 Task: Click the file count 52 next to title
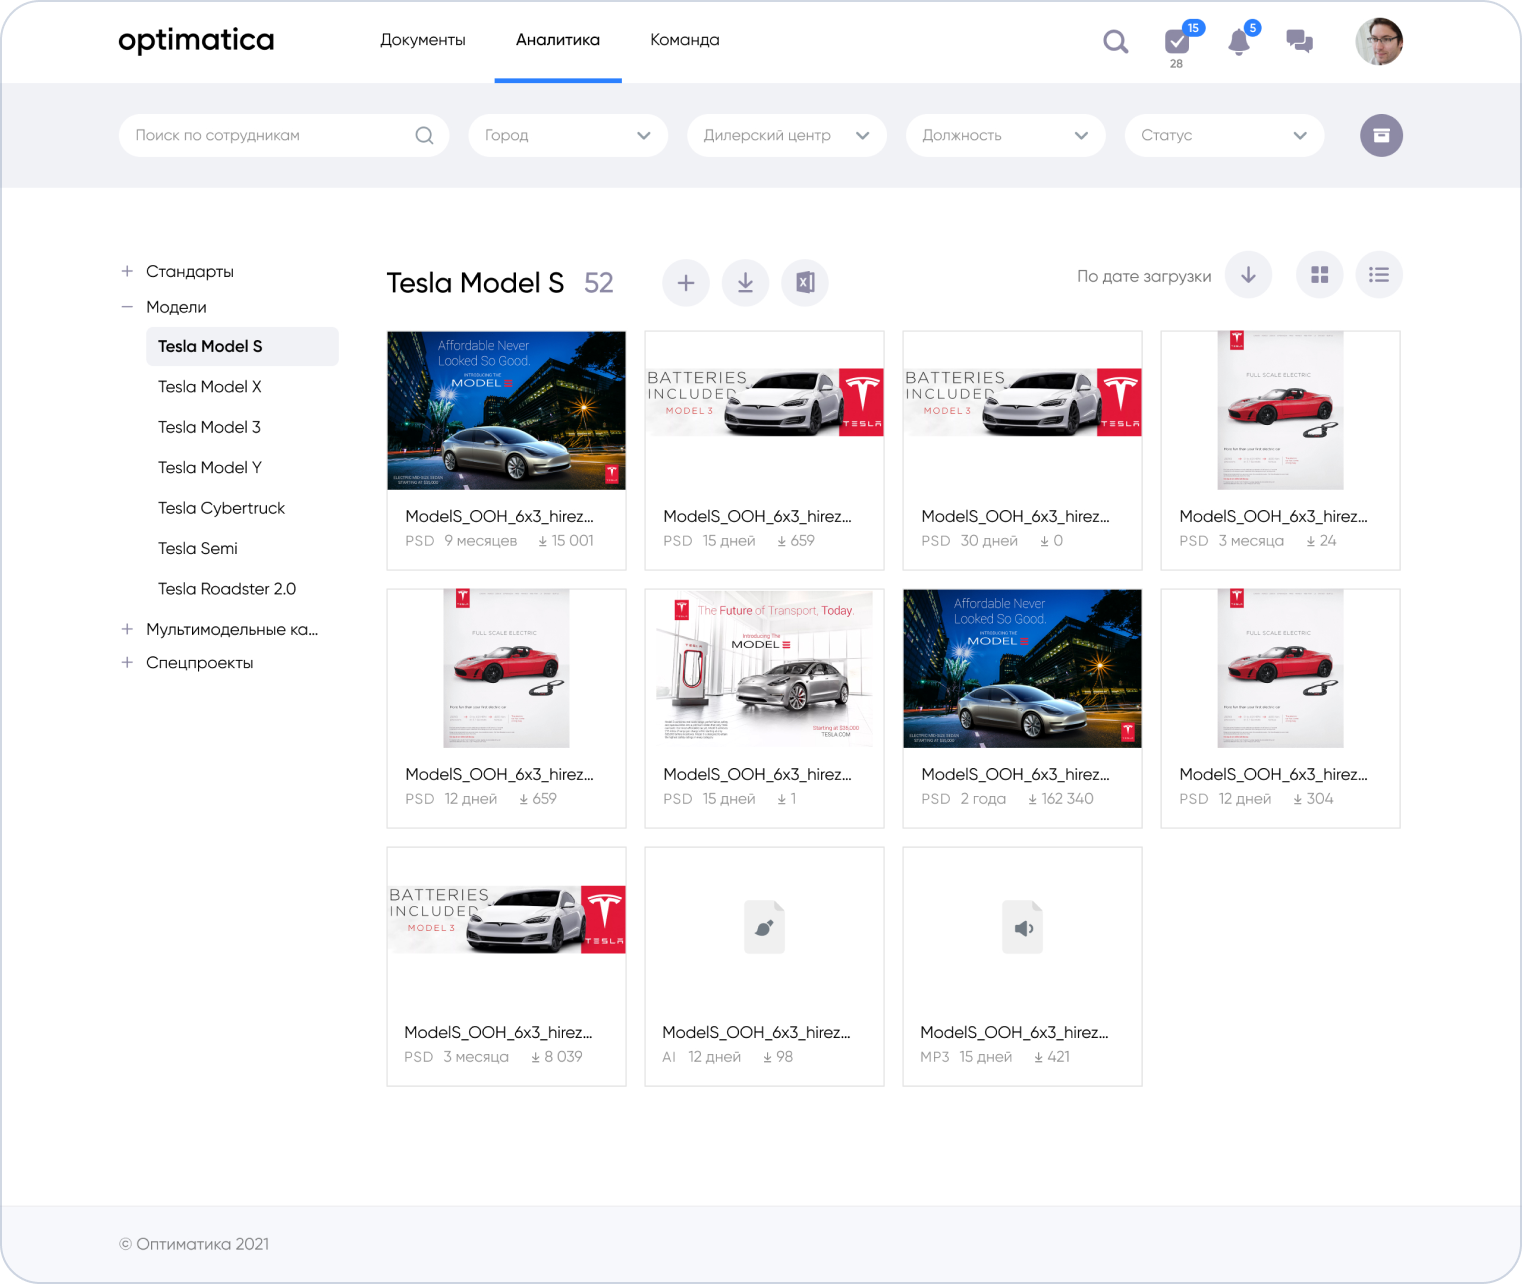point(599,283)
